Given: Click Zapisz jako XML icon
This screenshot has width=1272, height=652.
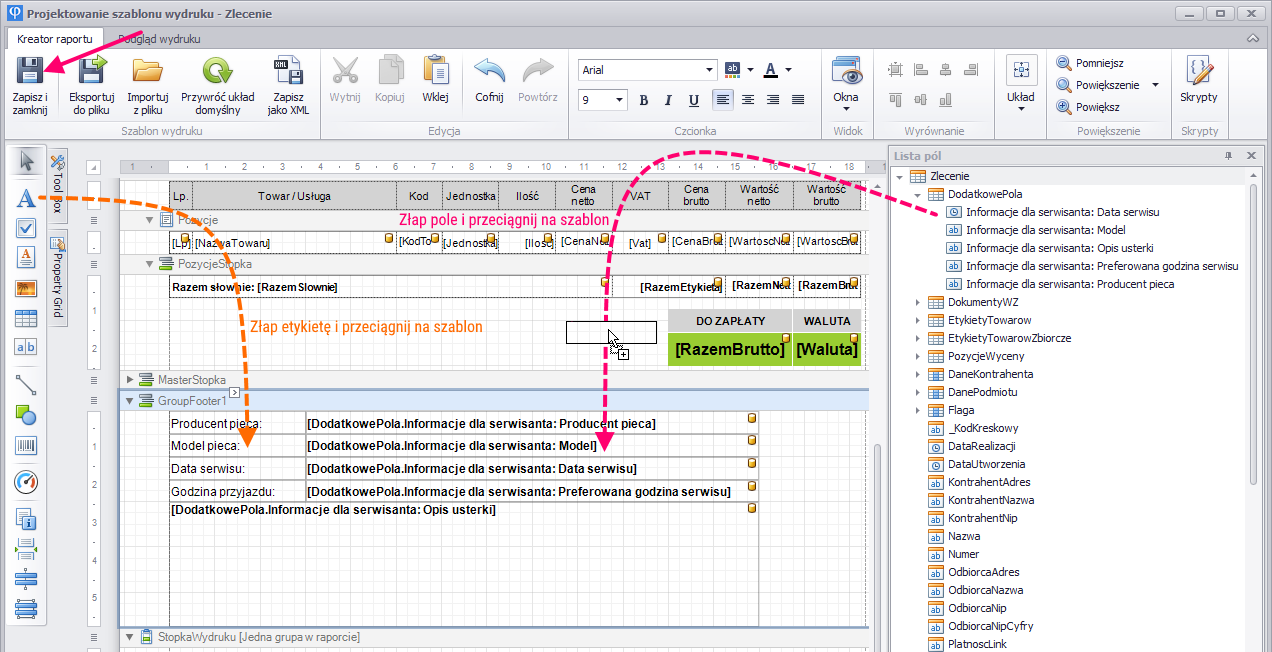Looking at the screenshot, I should pyautogui.click(x=288, y=72).
